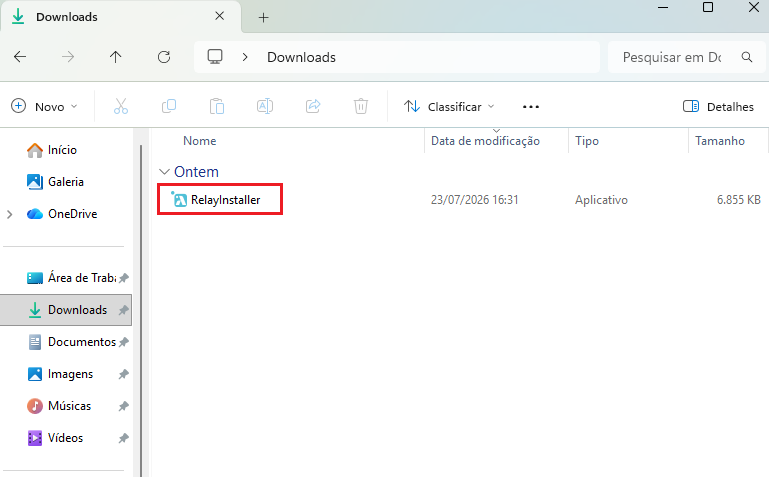Click the date 23/07/2026 16:31

pyautogui.click(x=474, y=200)
